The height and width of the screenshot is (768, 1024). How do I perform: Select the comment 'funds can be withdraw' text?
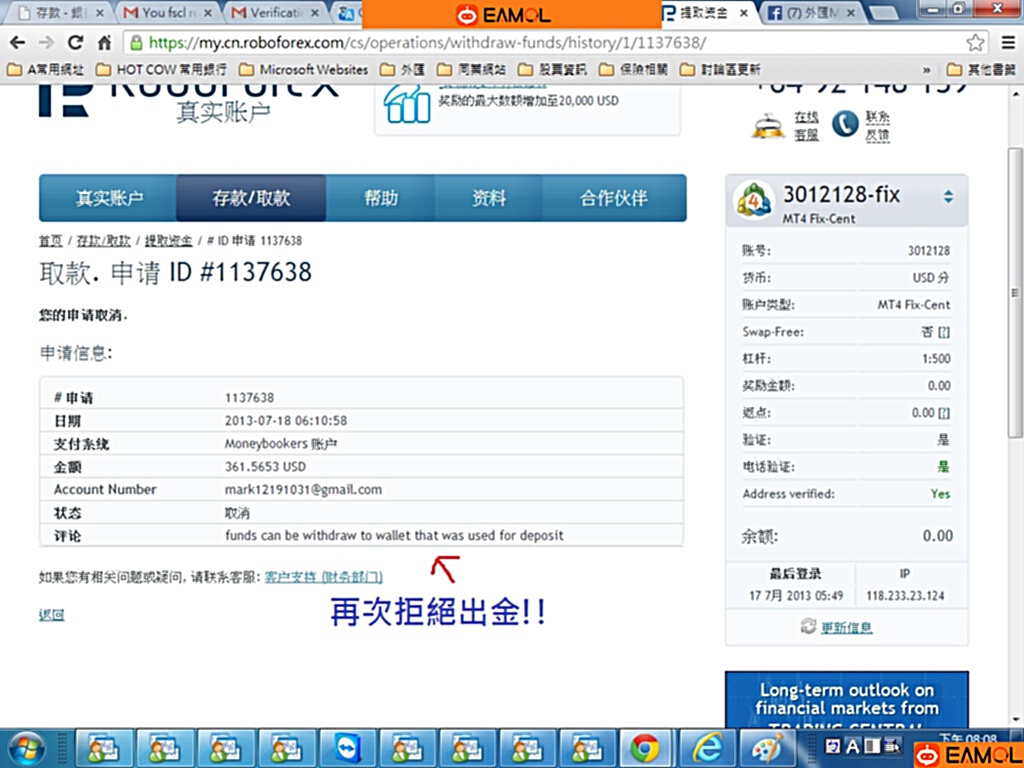pos(394,536)
